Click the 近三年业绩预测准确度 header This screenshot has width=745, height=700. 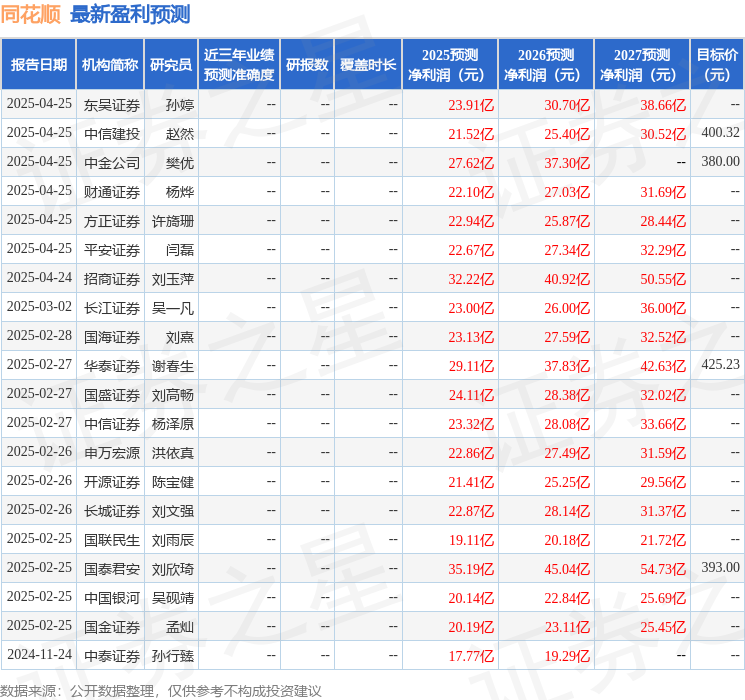point(239,65)
